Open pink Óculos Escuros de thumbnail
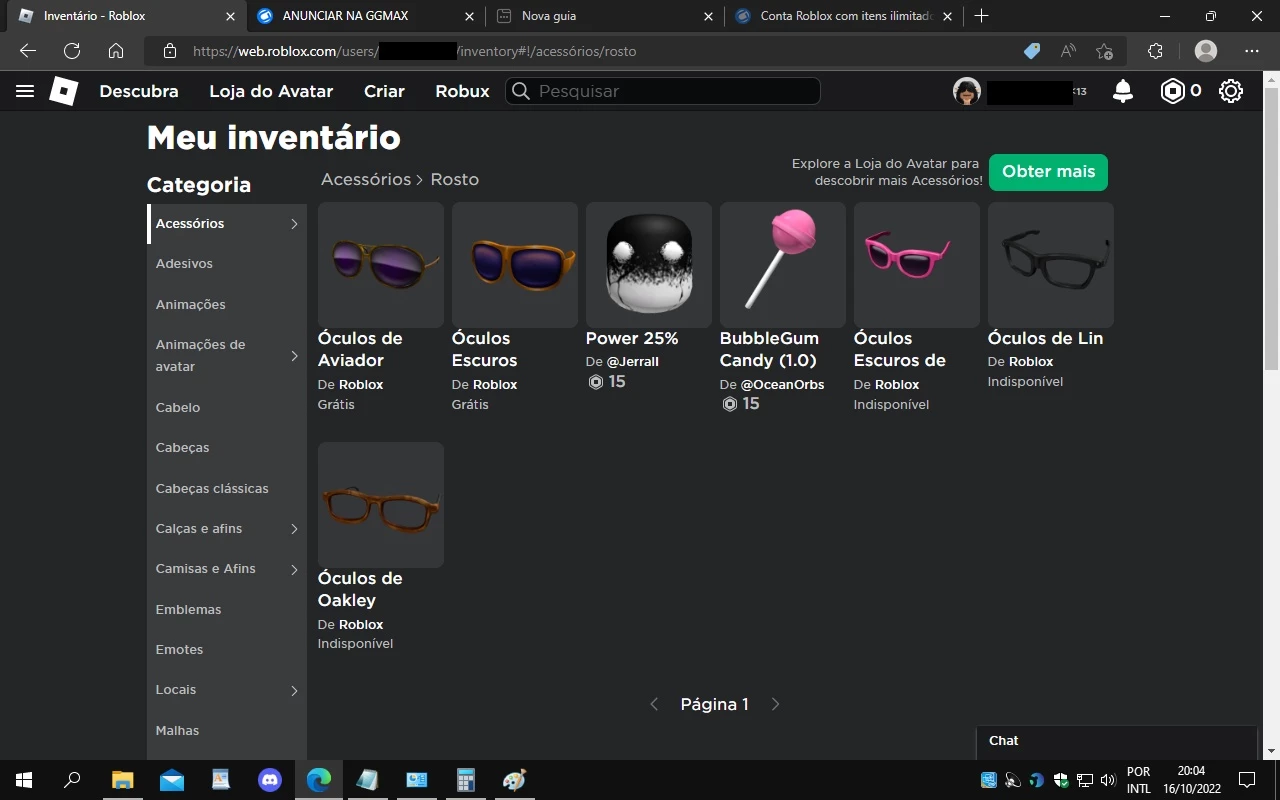Viewport: 1280px width, 800px height. (917, 265)
